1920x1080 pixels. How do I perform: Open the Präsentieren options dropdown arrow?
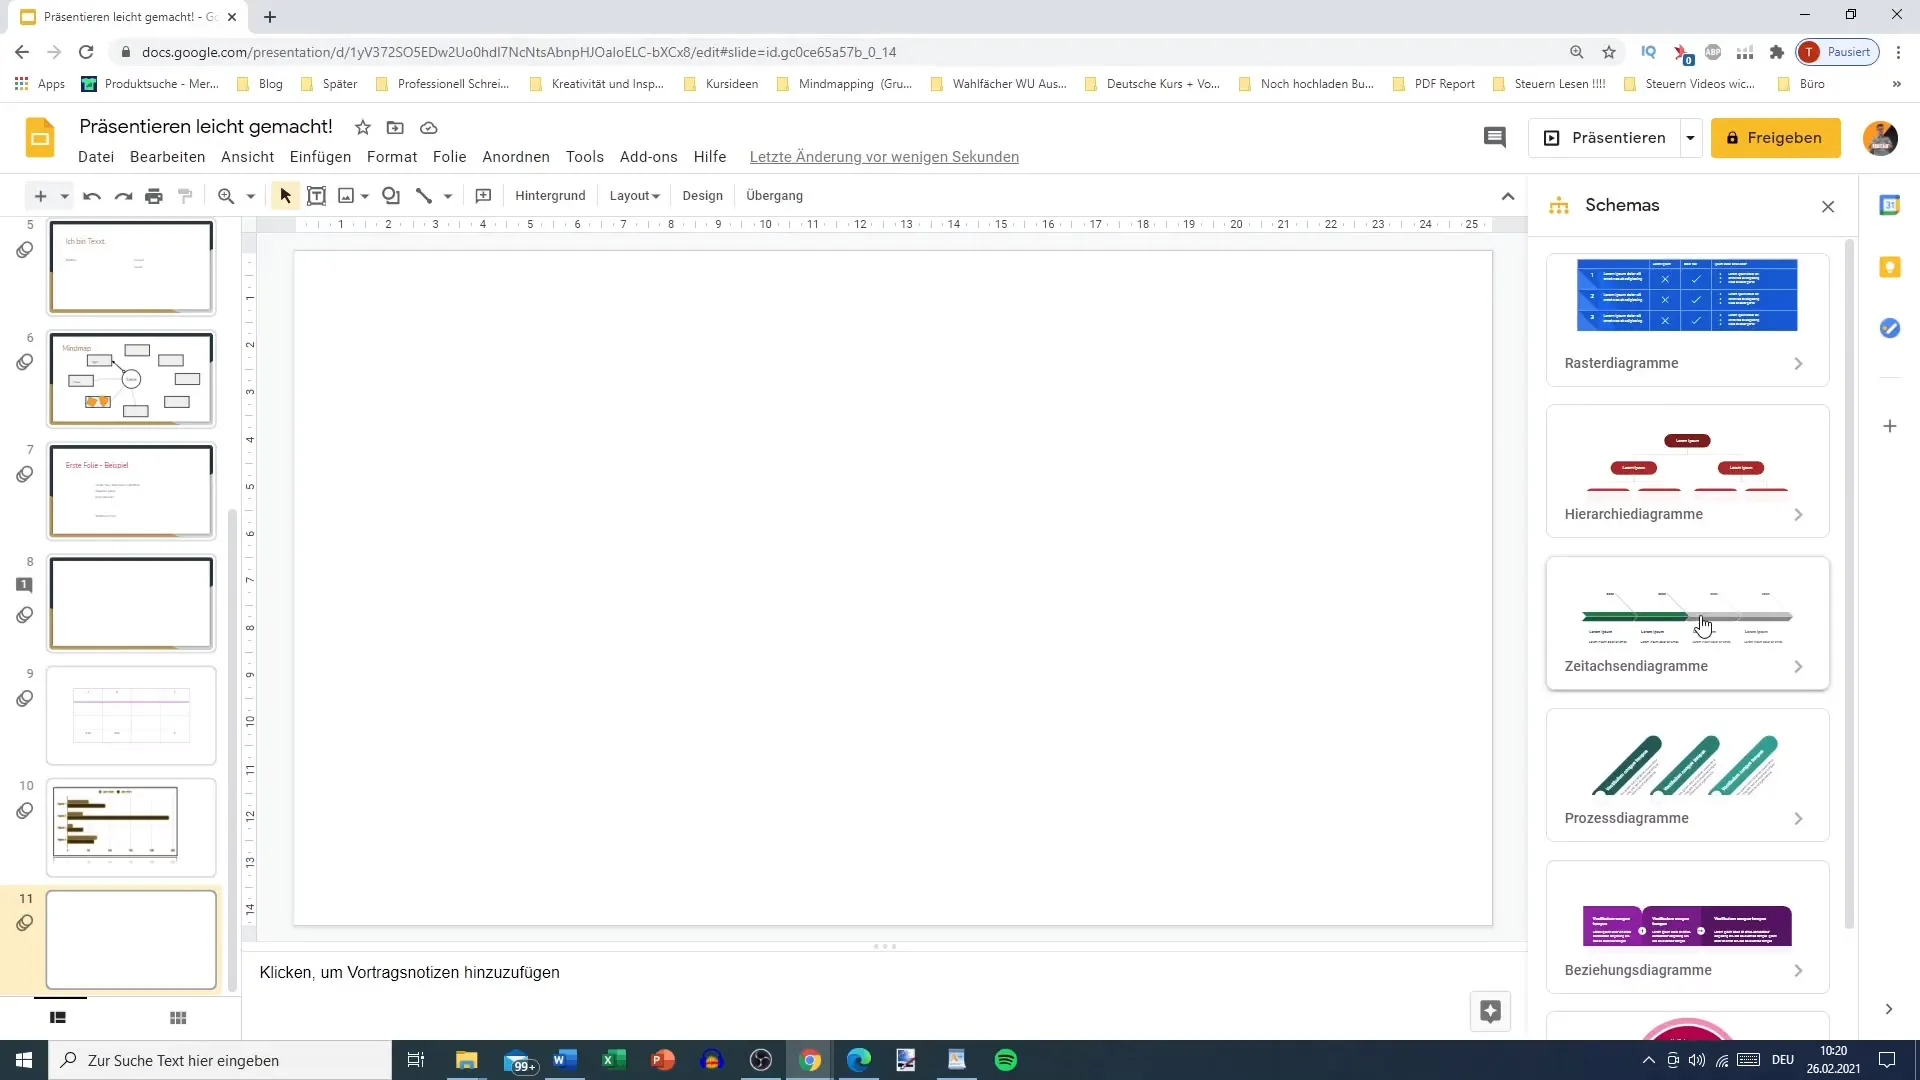tap(1690, 138)
